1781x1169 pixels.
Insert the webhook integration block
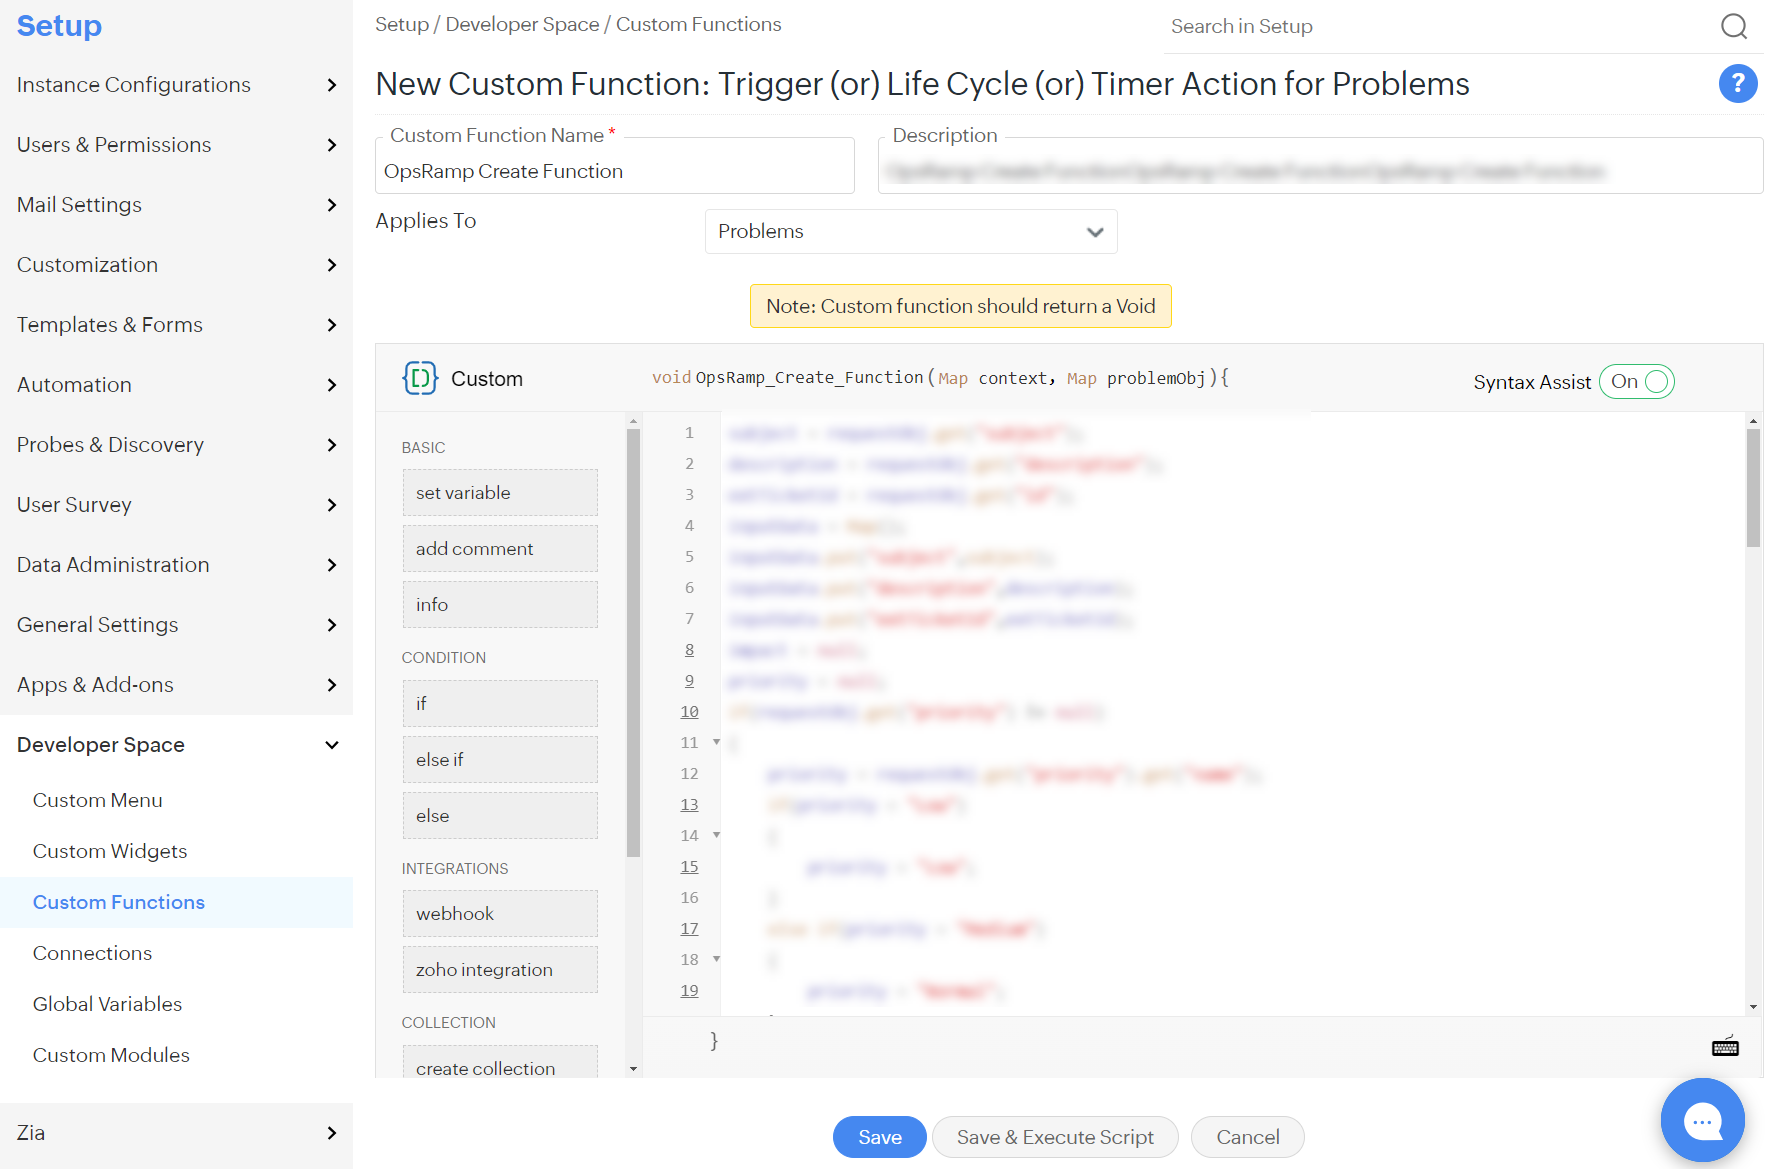(x=500, y=914)
